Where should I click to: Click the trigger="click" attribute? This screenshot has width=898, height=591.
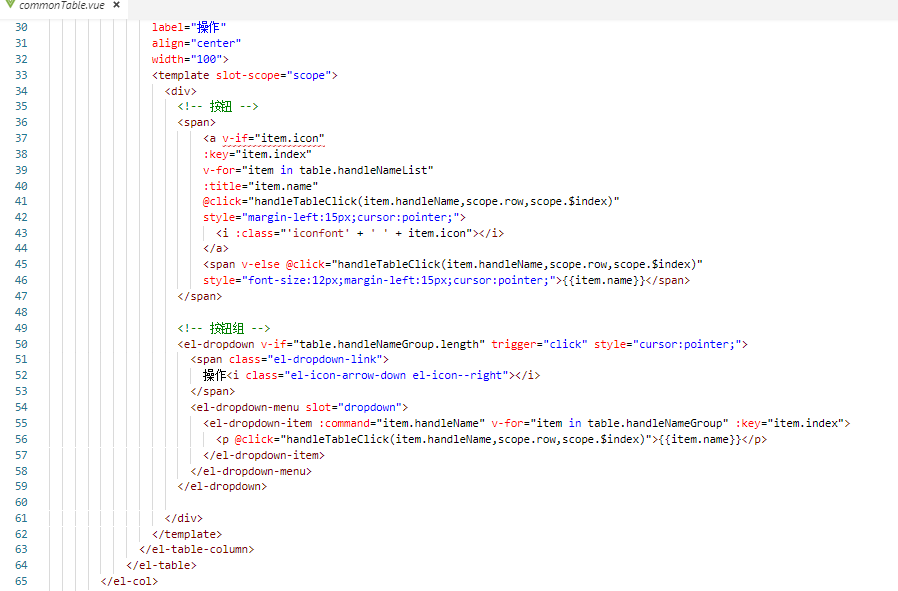[x=539, y=344]
